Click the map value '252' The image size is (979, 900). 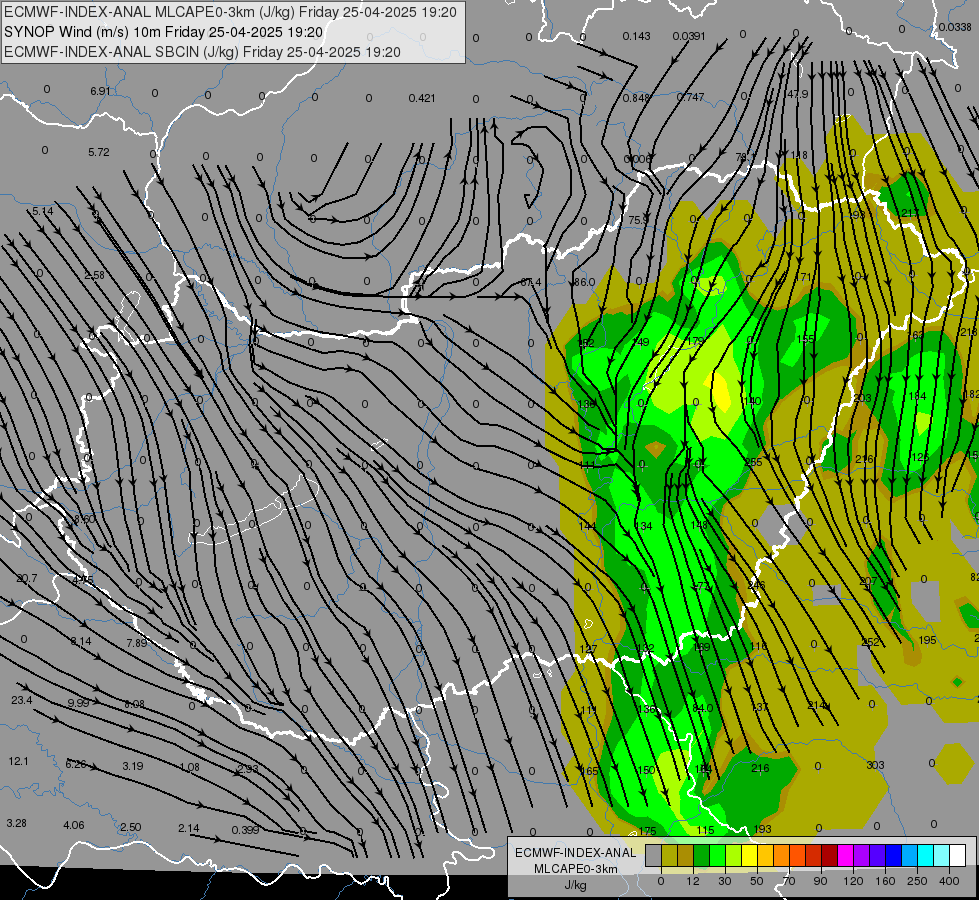pyautogui.click(x=870, y=641)
